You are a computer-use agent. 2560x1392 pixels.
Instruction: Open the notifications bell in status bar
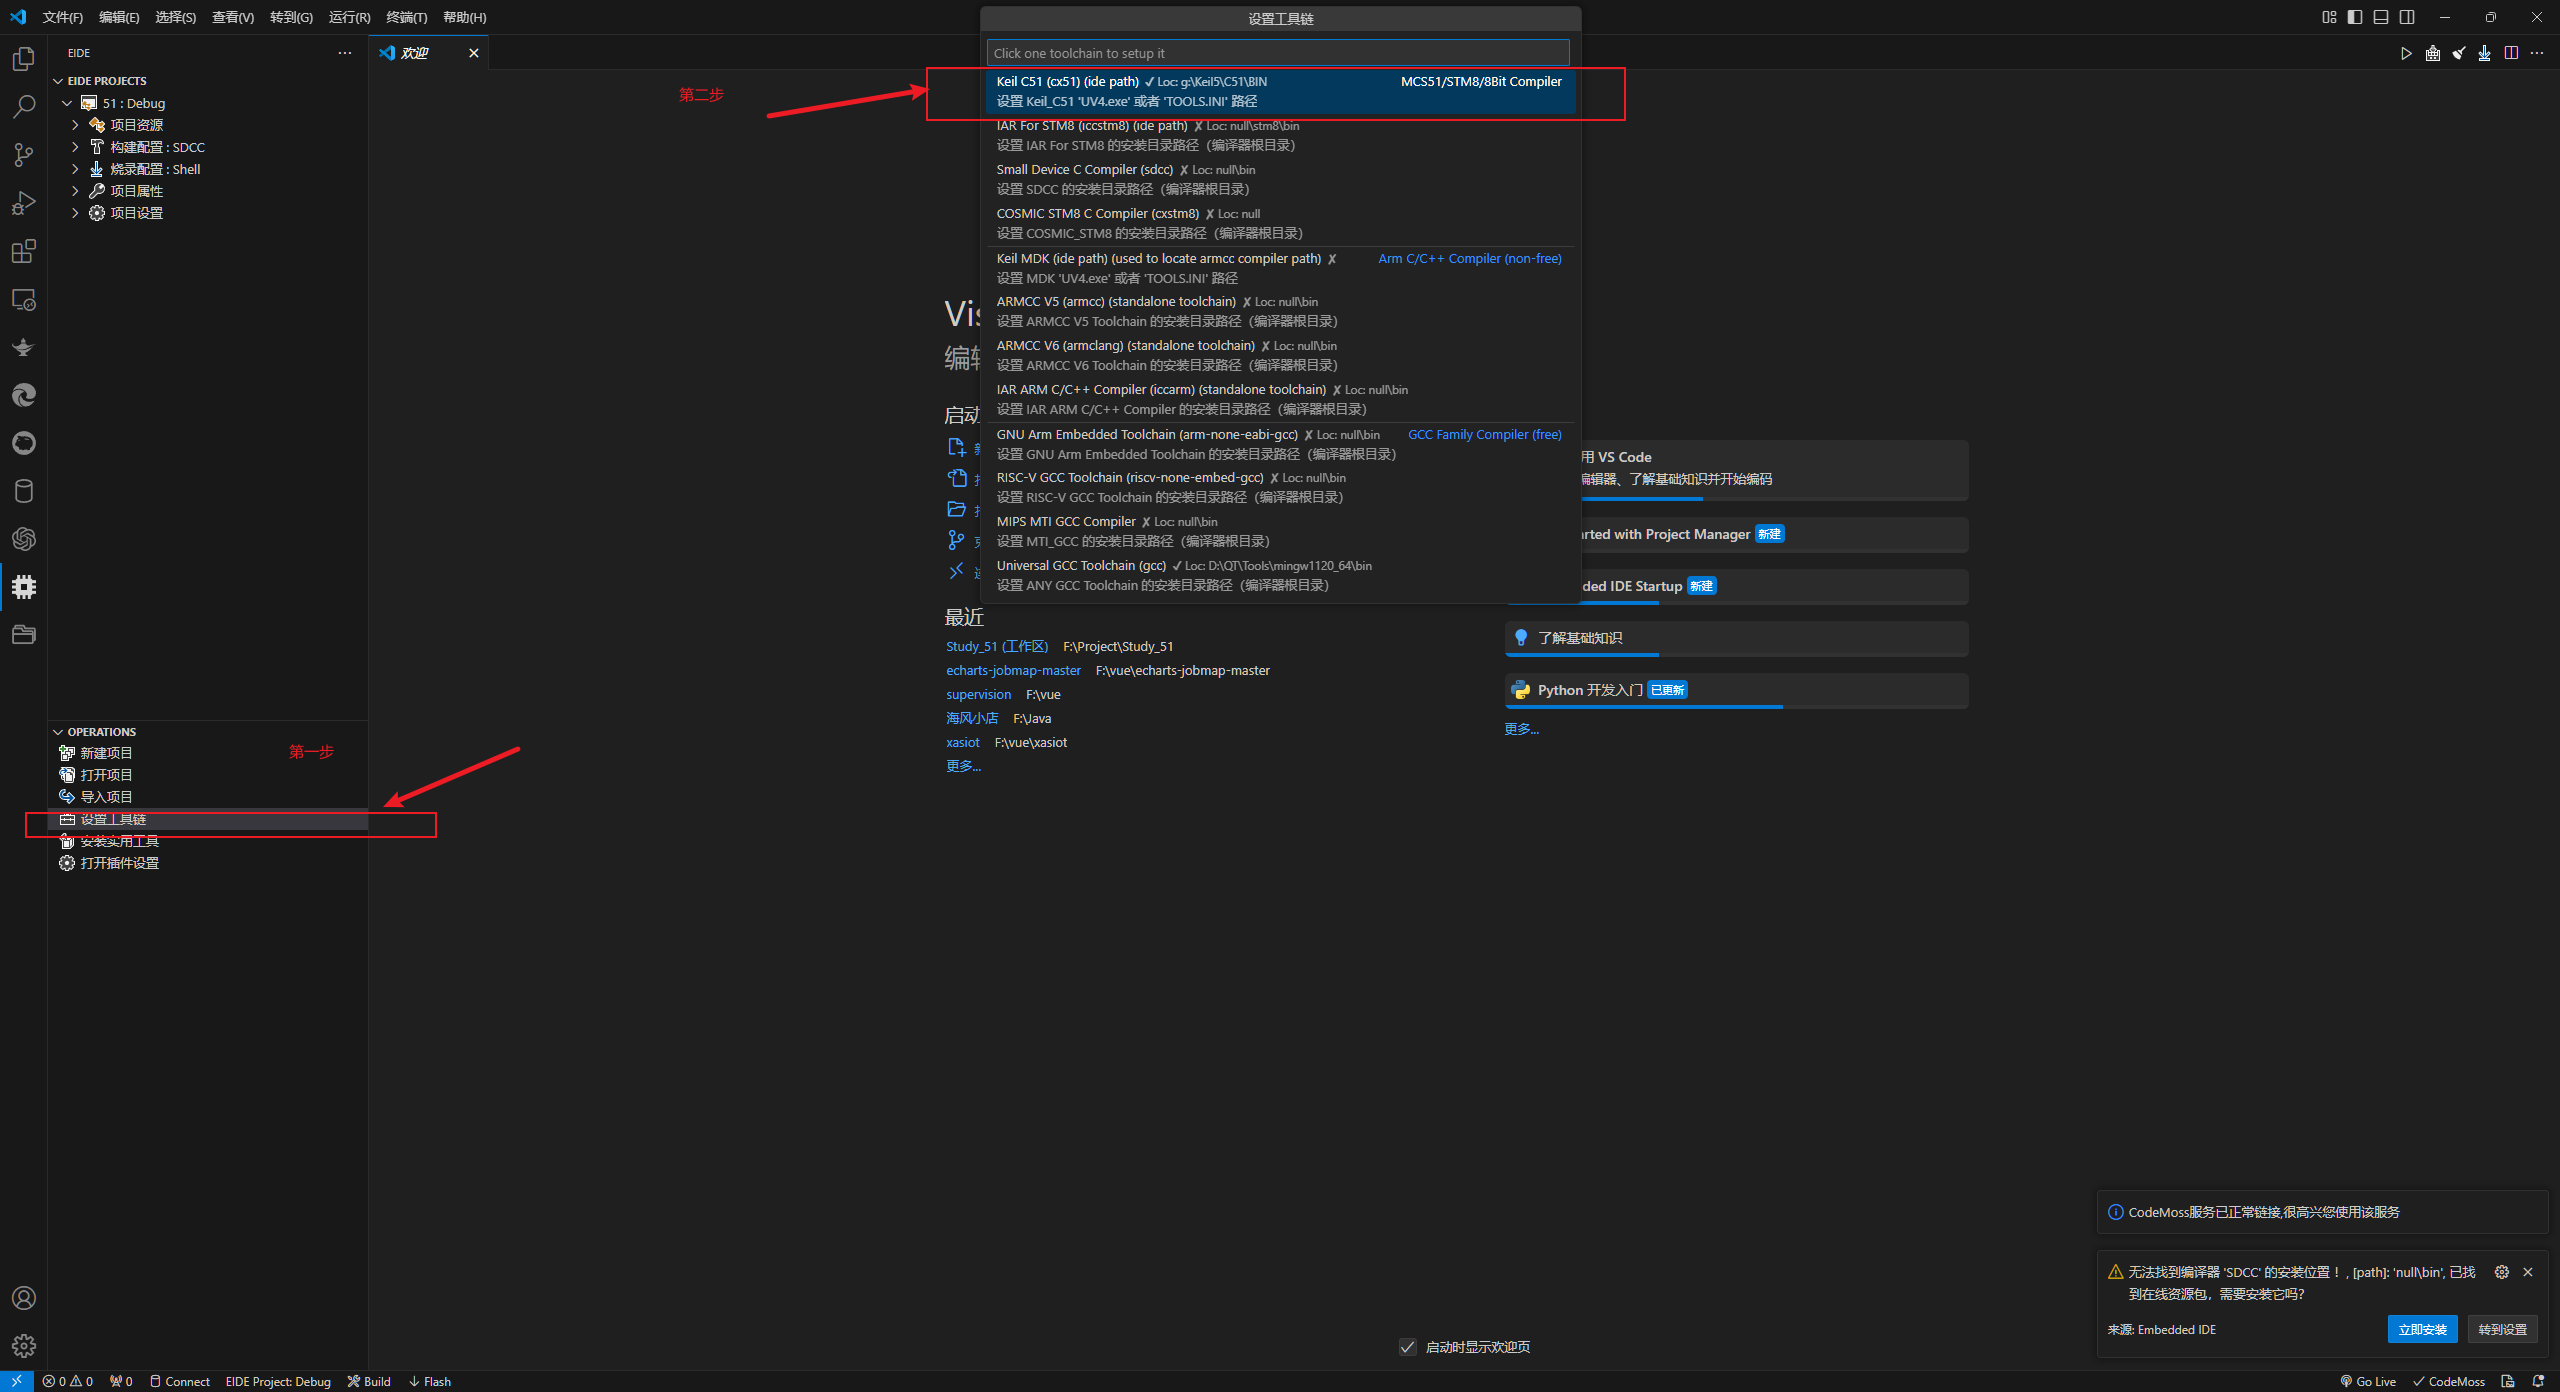pyautogui.click(x=2537, y=1381)
